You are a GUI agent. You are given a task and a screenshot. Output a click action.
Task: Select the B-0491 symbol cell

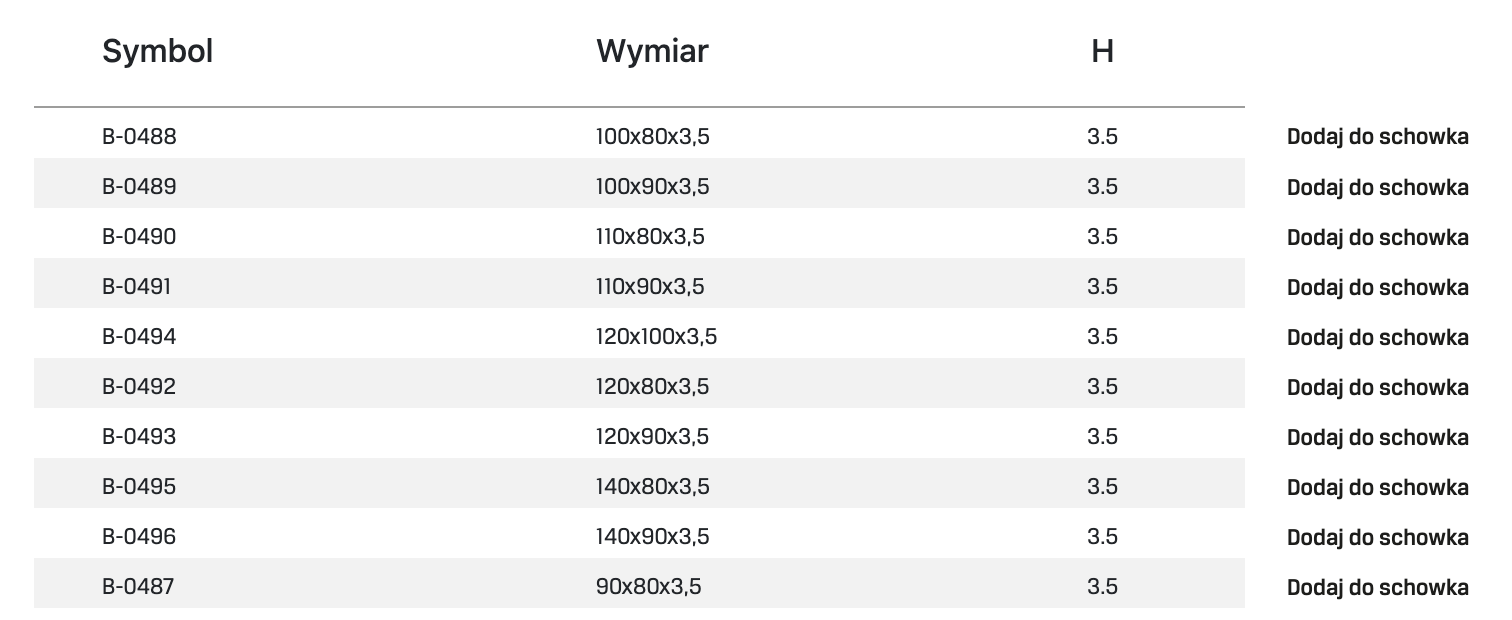point(136,287)
